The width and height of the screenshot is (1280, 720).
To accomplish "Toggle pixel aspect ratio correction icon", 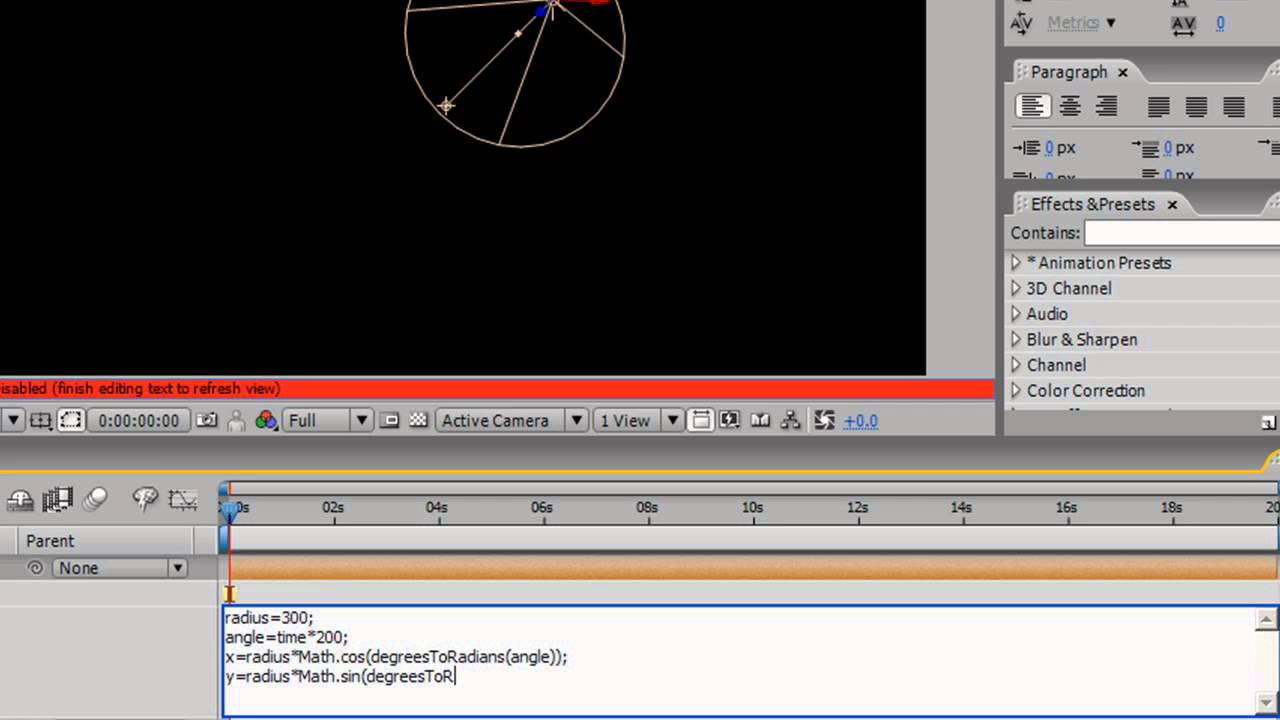I will click(701, 421).
